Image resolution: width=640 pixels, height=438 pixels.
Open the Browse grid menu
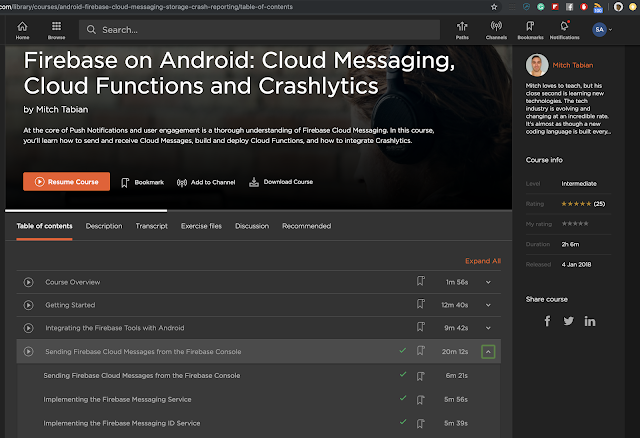56,30
